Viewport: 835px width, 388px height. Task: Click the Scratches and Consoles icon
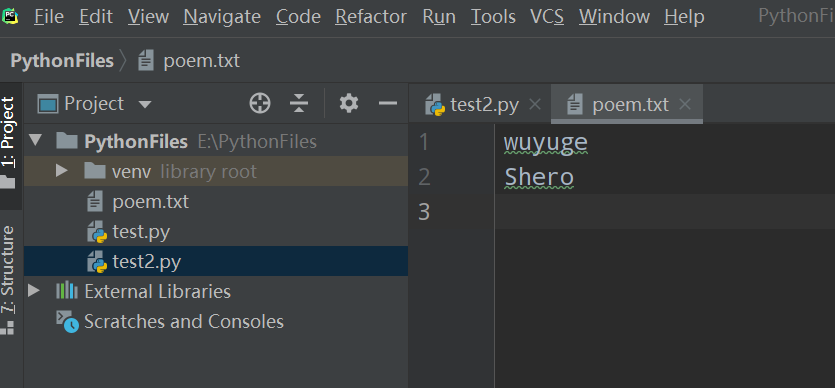pyautogui.click(x=68, y=322)
